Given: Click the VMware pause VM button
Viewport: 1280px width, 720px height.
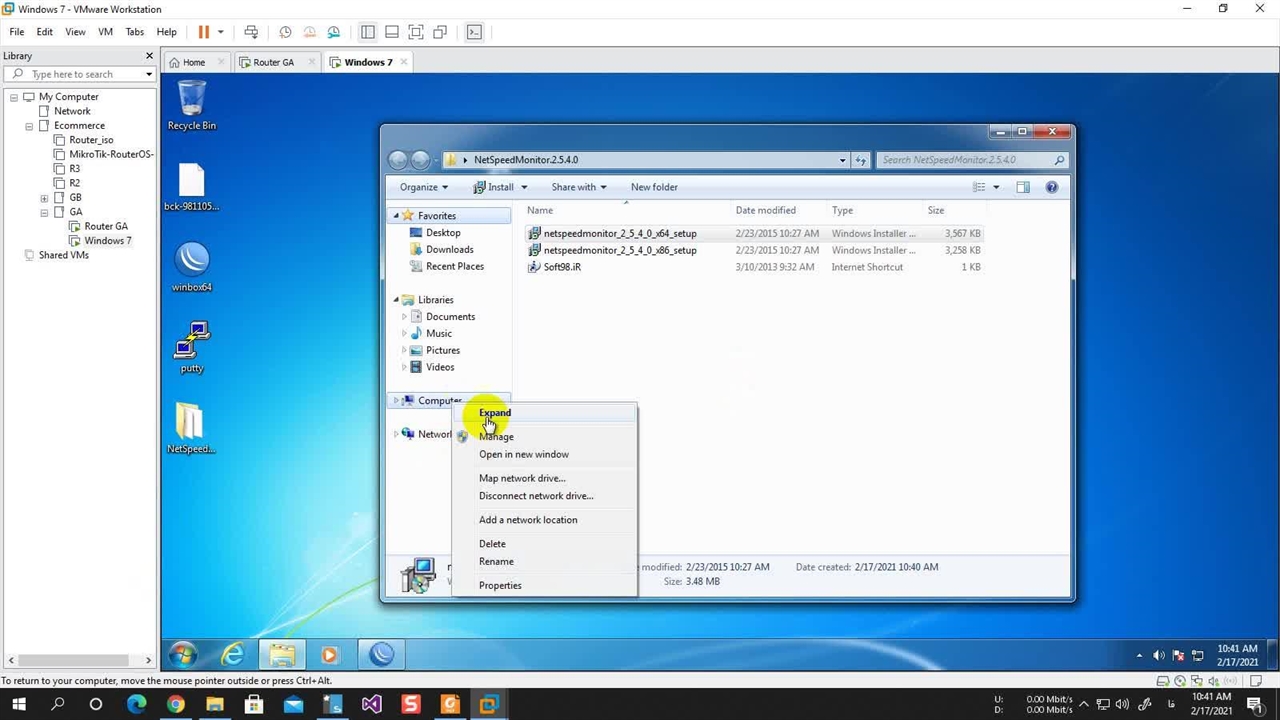Looking at the screenshot, I should point(204,32).
